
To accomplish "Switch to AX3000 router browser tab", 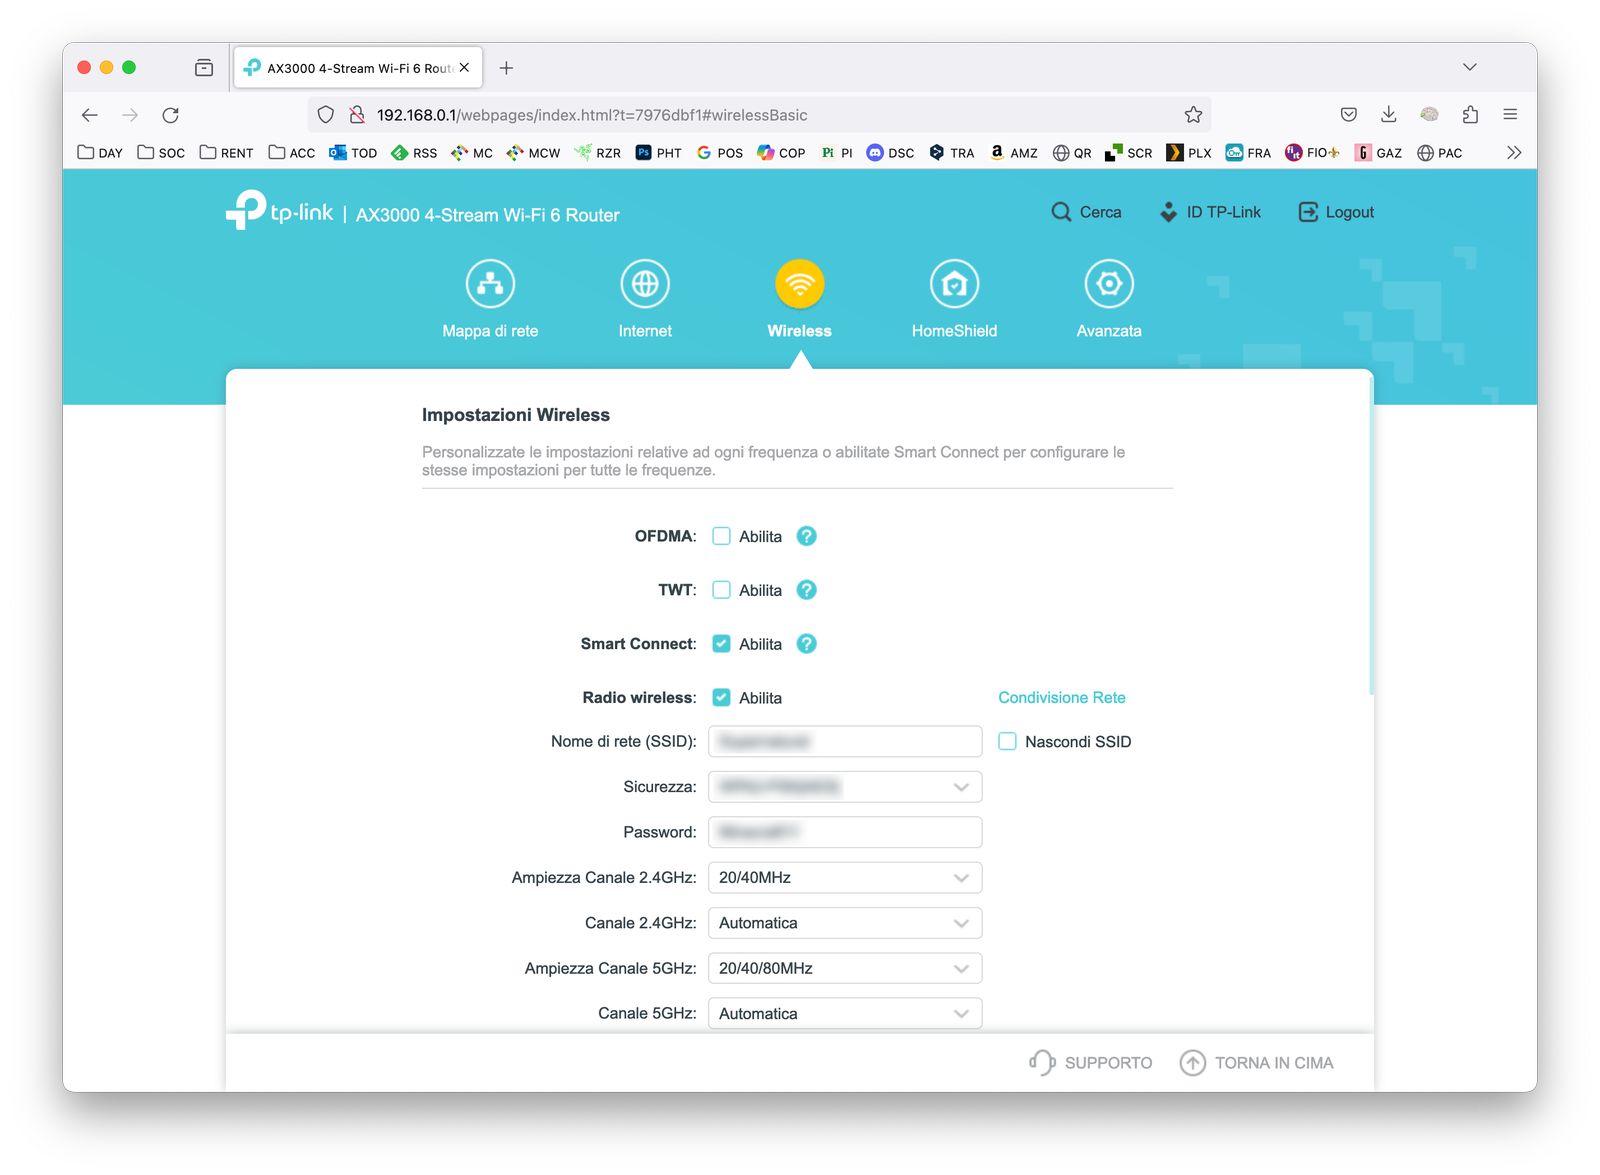I will point(359,68).
